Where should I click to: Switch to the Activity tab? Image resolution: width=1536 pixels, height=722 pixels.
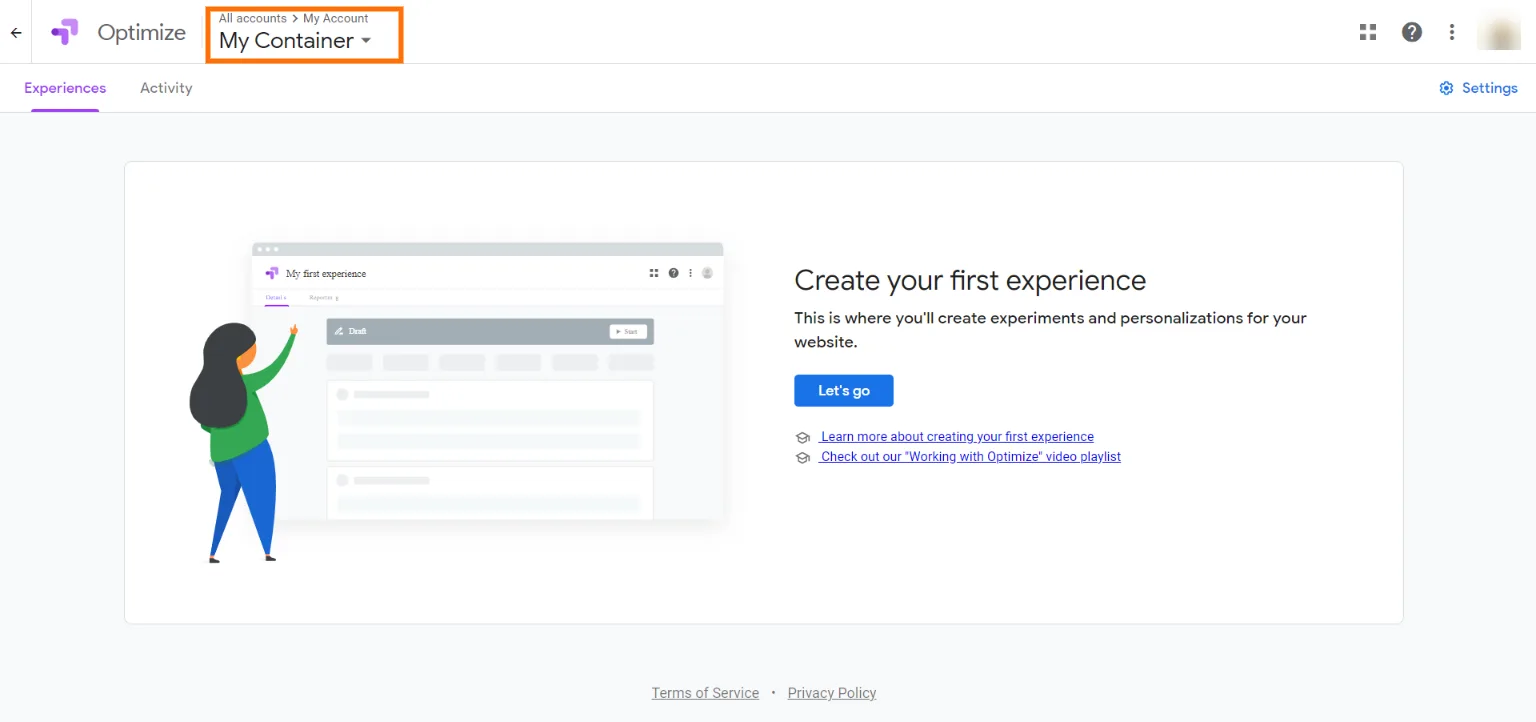click(166, 88)
